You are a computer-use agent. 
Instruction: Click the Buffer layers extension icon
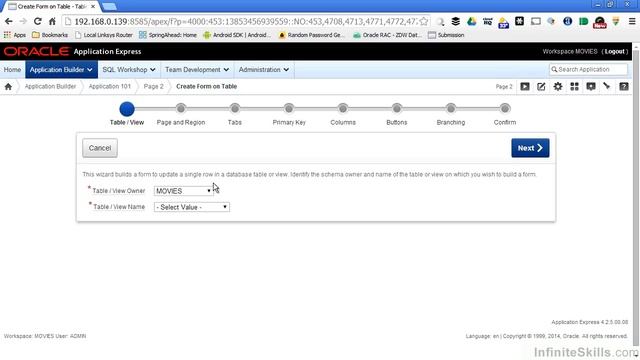456,21
